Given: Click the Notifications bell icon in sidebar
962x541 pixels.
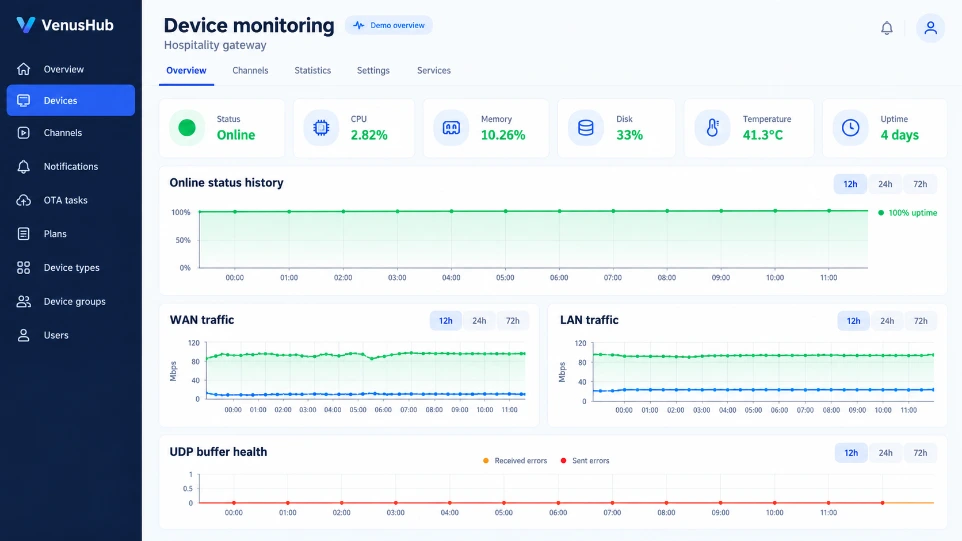Looking at the screenshot, I should tap(23, 166).
